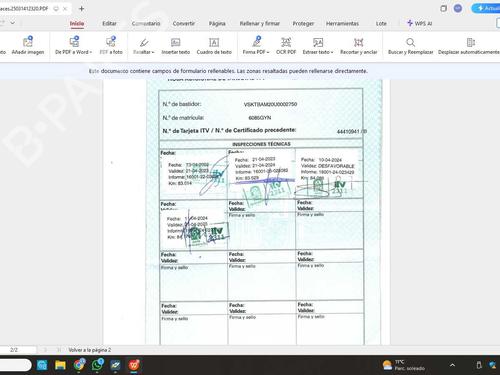The height and width of the screenshot is (375, 500).
Task: Click the Extraer texto icon
Action: click(x=318, y=42)
